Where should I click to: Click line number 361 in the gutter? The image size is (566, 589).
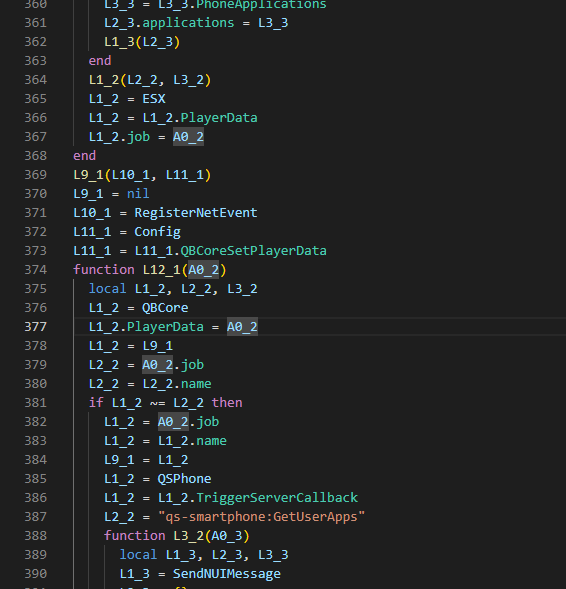[x=36, y=23]
